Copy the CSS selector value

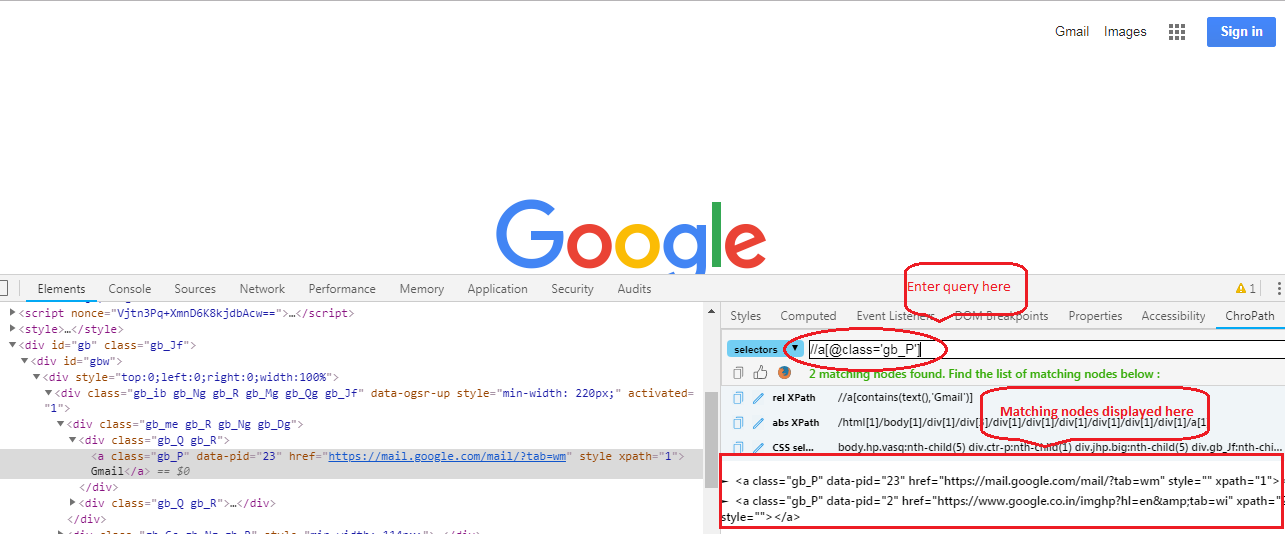click(738, 447)
